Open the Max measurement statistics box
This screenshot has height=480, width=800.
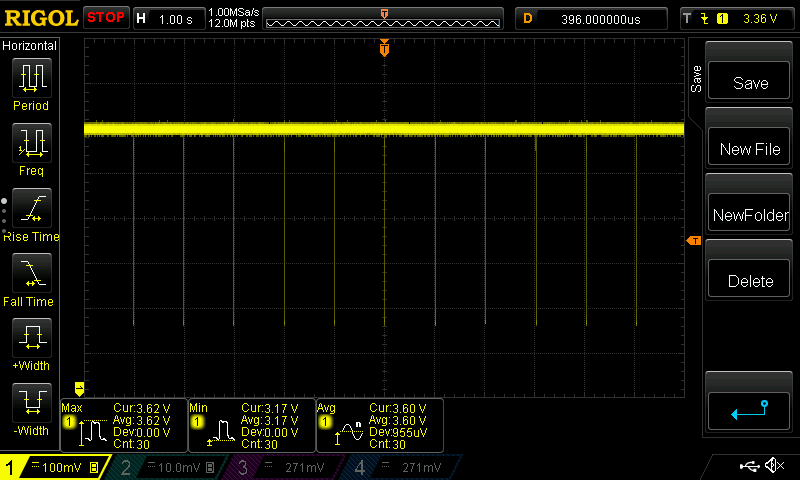pos(124,425)
